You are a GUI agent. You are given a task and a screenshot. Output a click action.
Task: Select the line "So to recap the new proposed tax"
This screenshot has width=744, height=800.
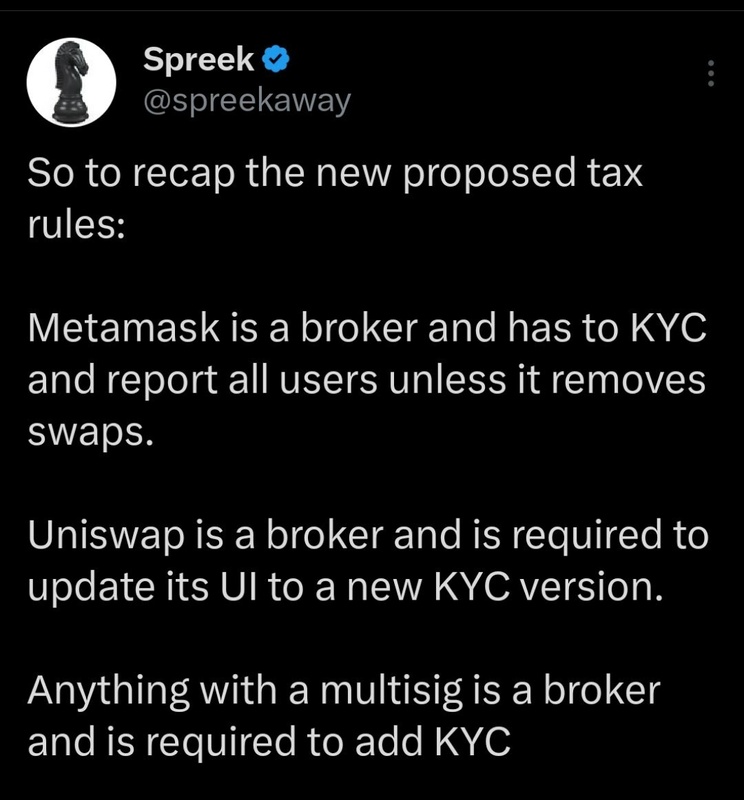335,174
